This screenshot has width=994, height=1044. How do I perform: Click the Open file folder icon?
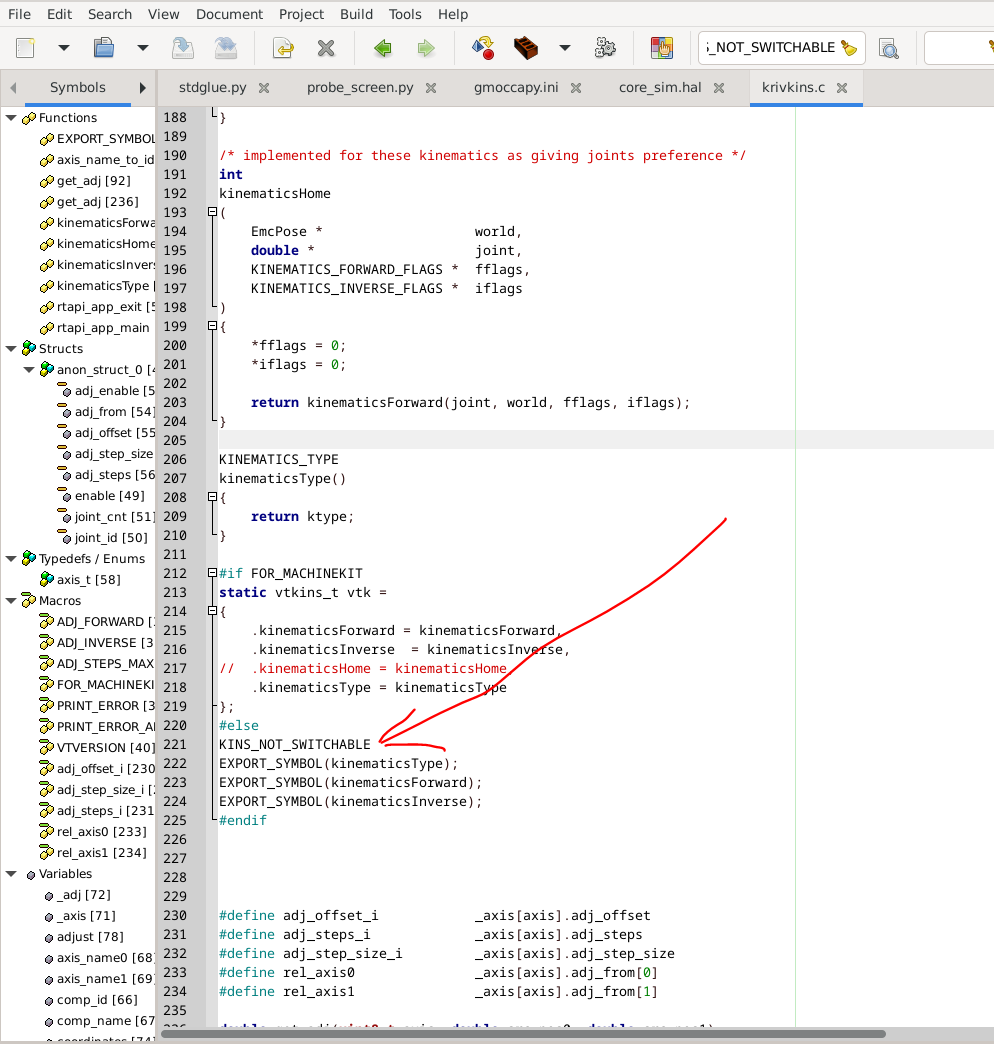coord(103,47)
